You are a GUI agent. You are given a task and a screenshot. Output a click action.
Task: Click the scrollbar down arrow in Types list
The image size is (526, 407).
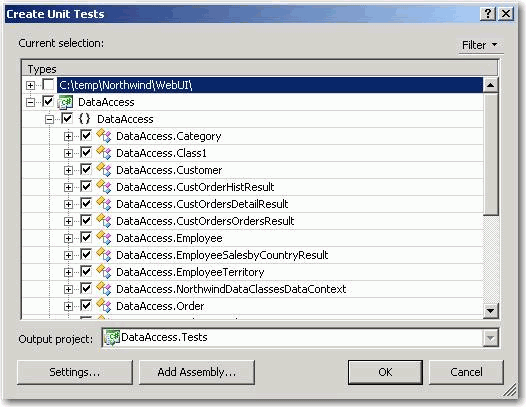490,311
